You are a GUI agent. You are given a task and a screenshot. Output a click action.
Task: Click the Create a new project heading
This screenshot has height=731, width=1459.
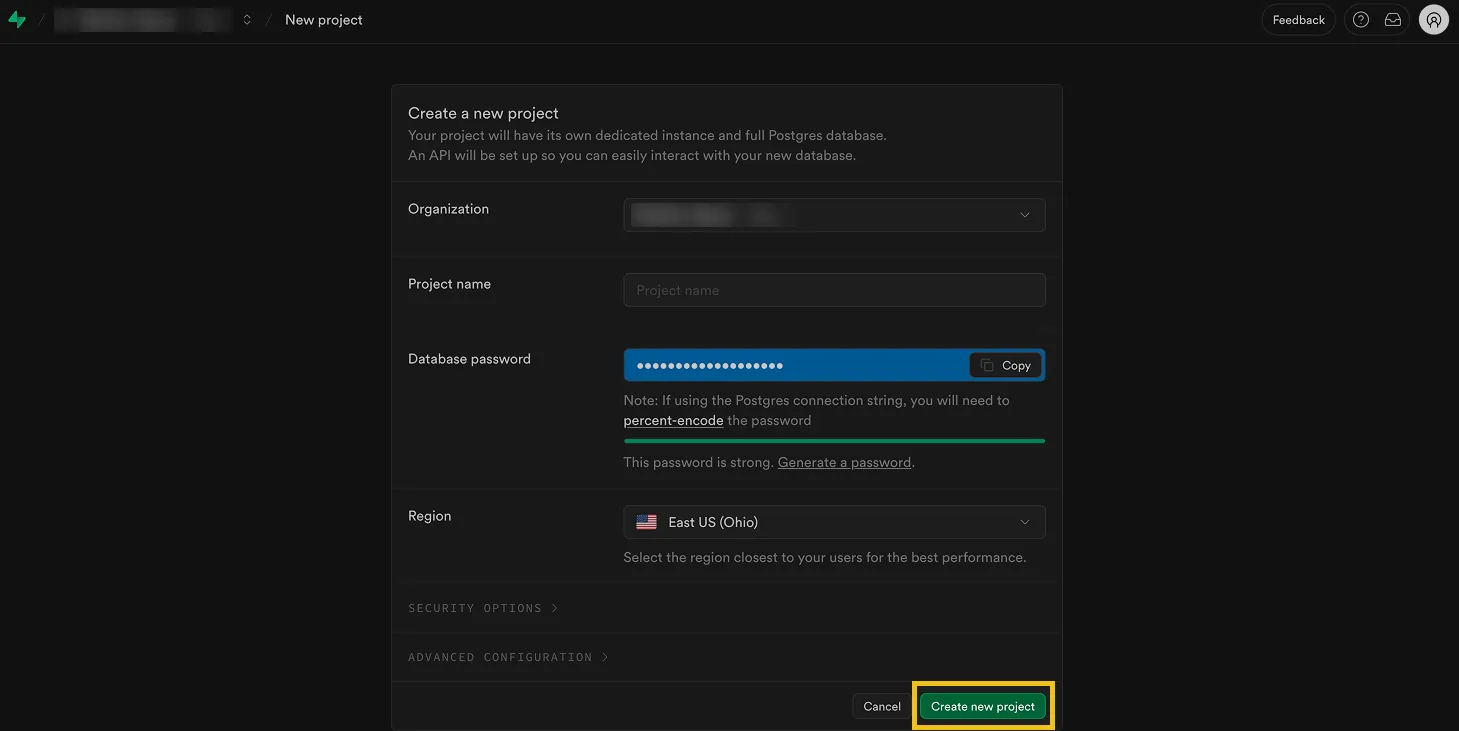[483, 113]
